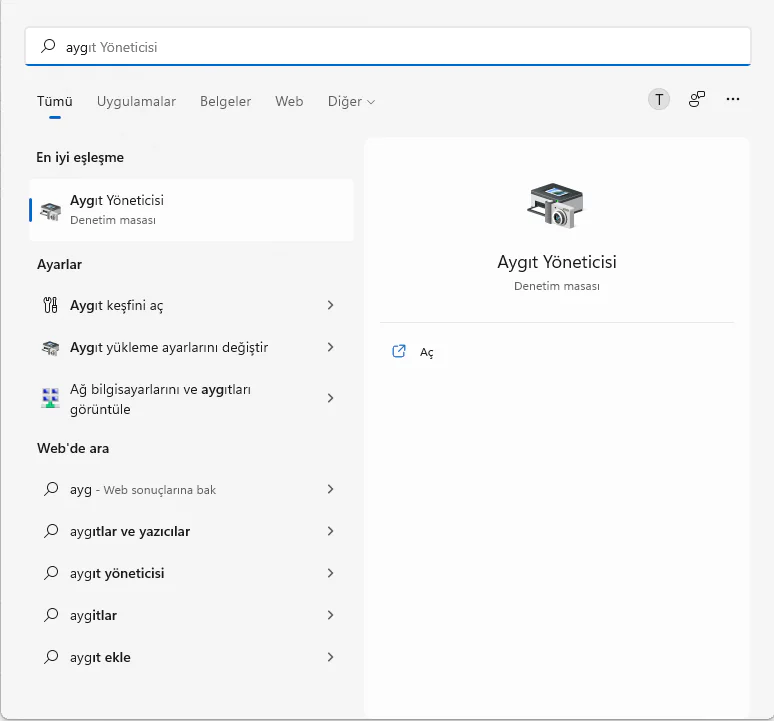Click the search text input field
This screenshot has width=774, height=721.
[x=400, y=47]
